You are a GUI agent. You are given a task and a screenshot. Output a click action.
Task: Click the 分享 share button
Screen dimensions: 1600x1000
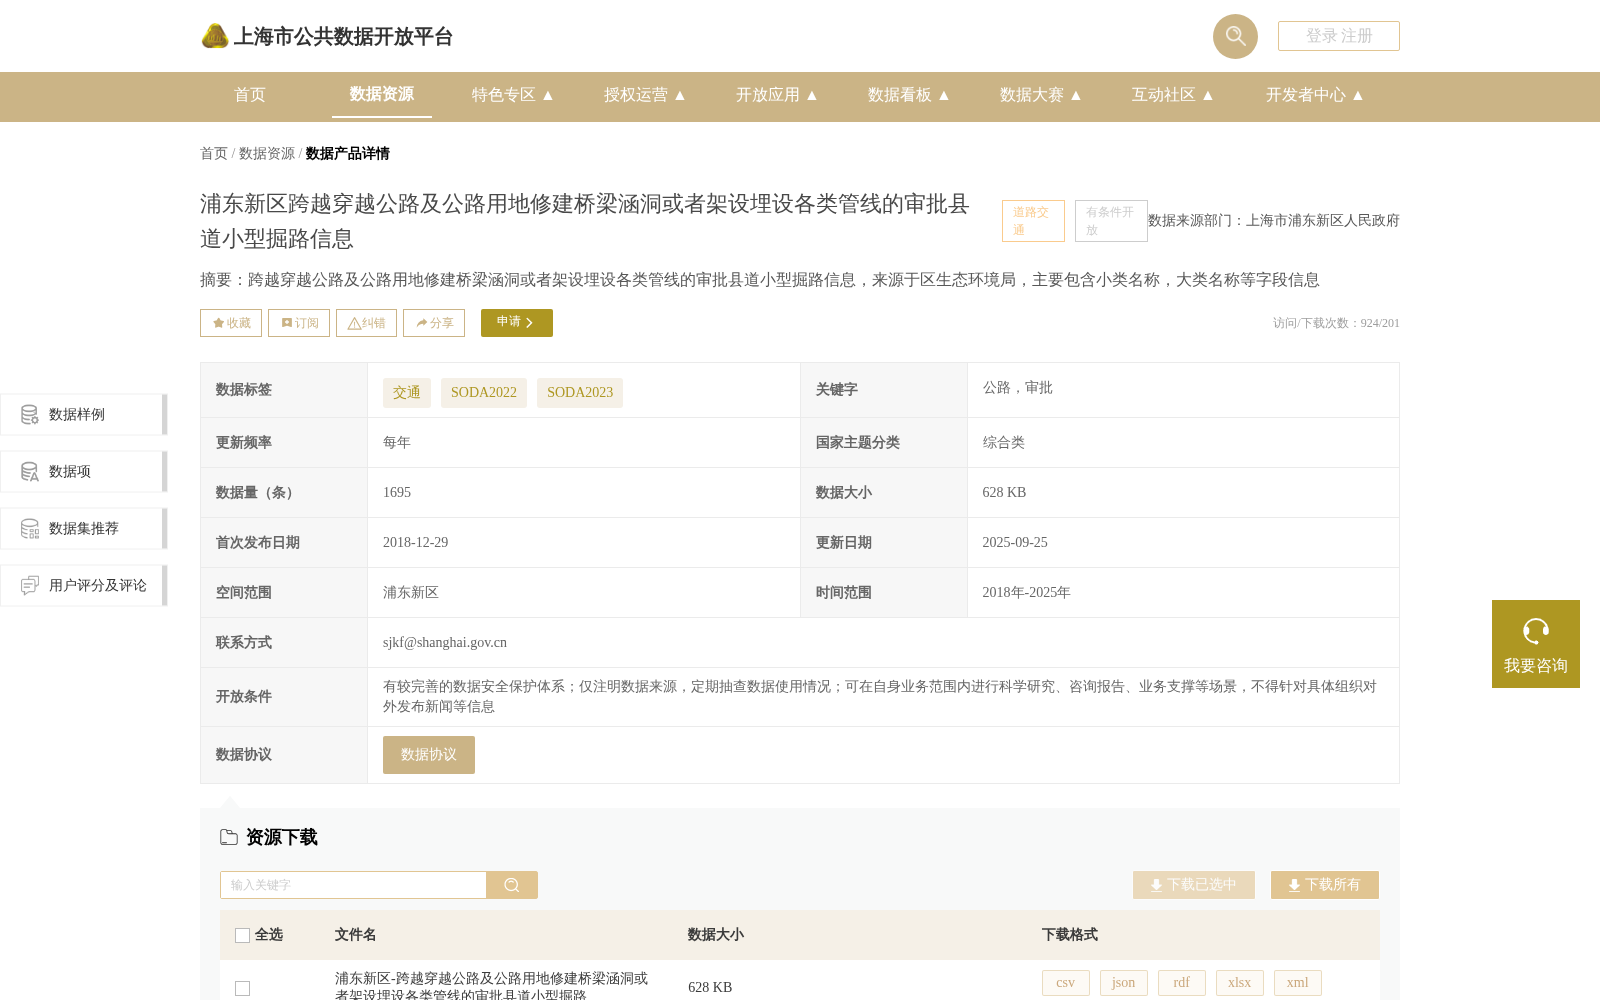coord(434,323)
